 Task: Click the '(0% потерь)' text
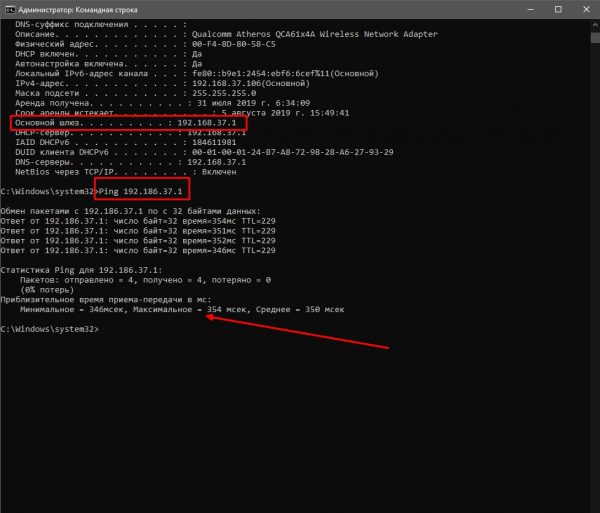pyautogui.click(x=47, y=290)
